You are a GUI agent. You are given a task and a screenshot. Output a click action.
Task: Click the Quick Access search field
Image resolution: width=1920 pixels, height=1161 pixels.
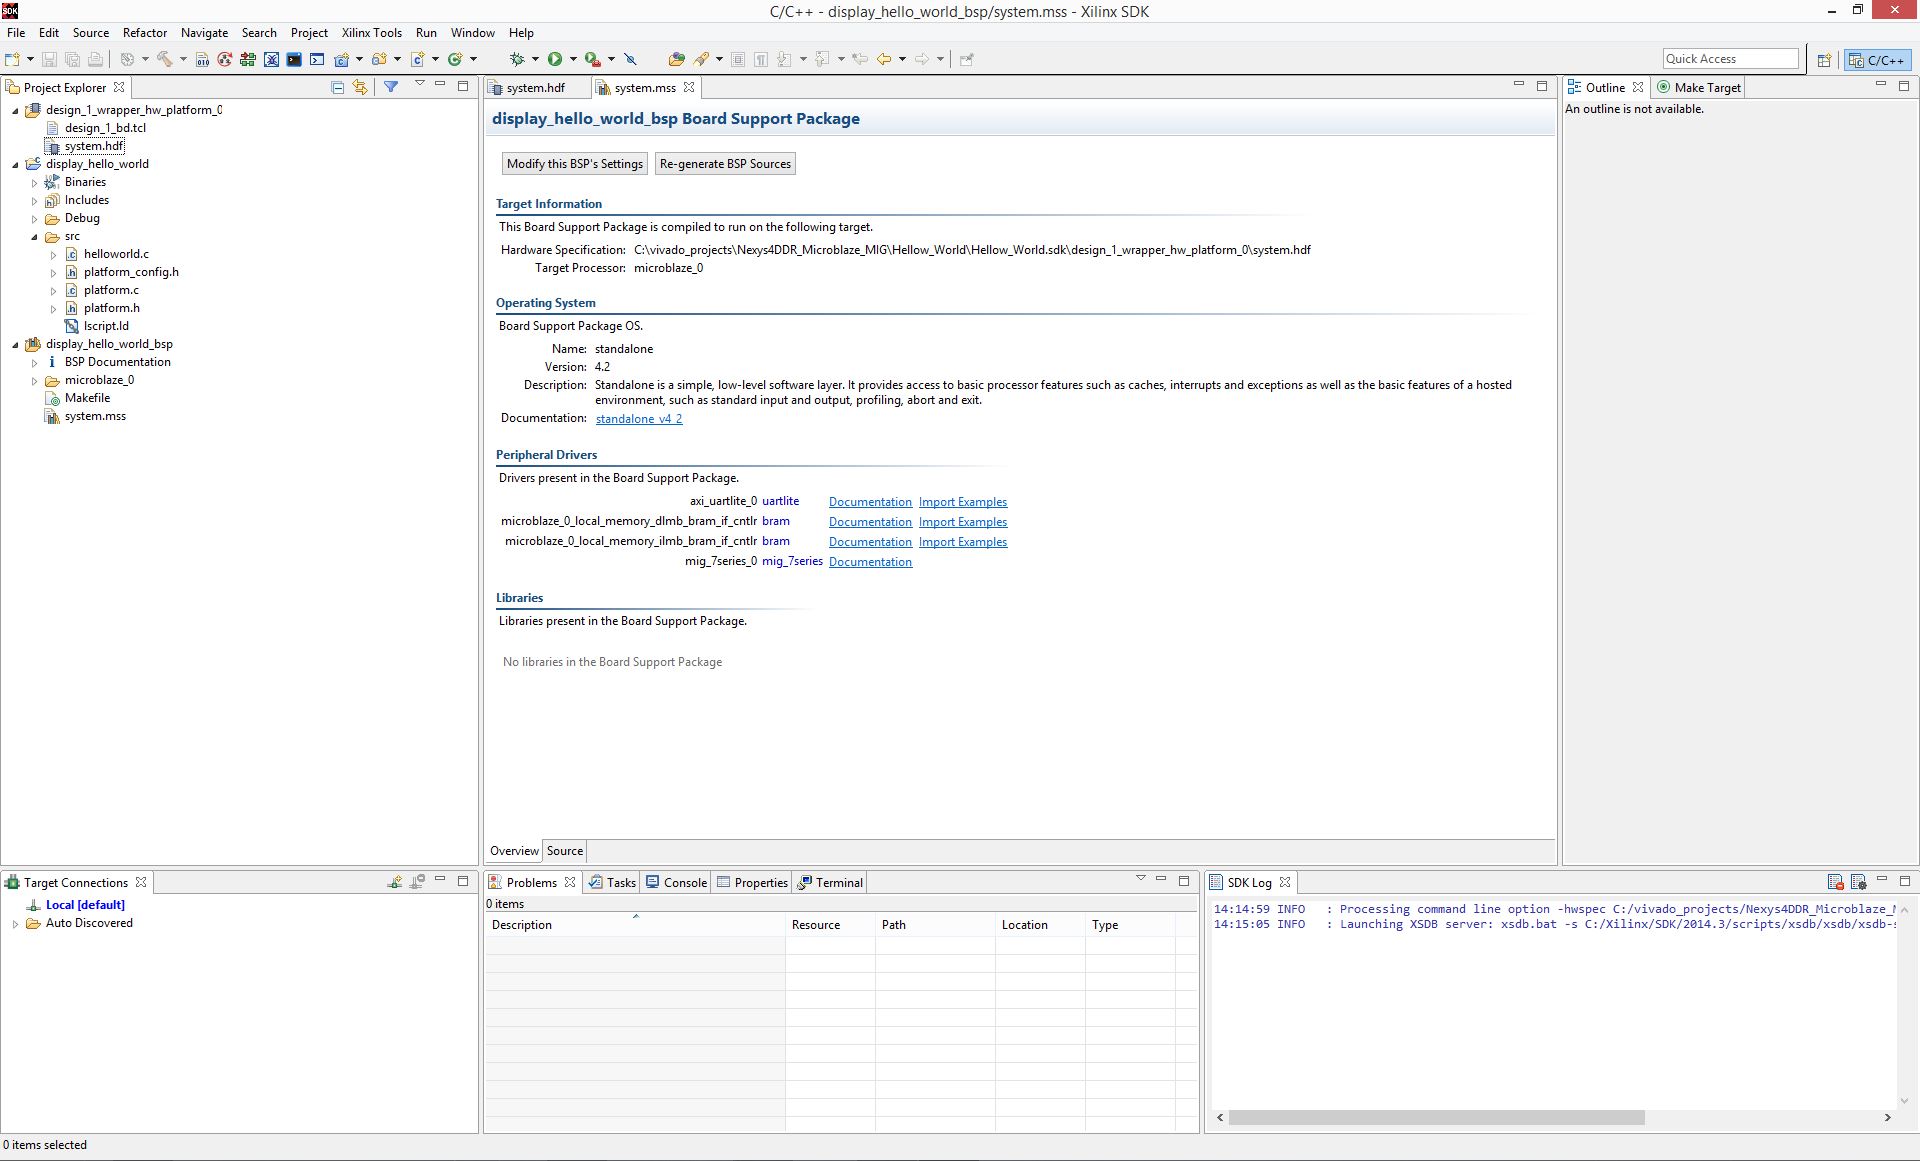click(1730, 59)
